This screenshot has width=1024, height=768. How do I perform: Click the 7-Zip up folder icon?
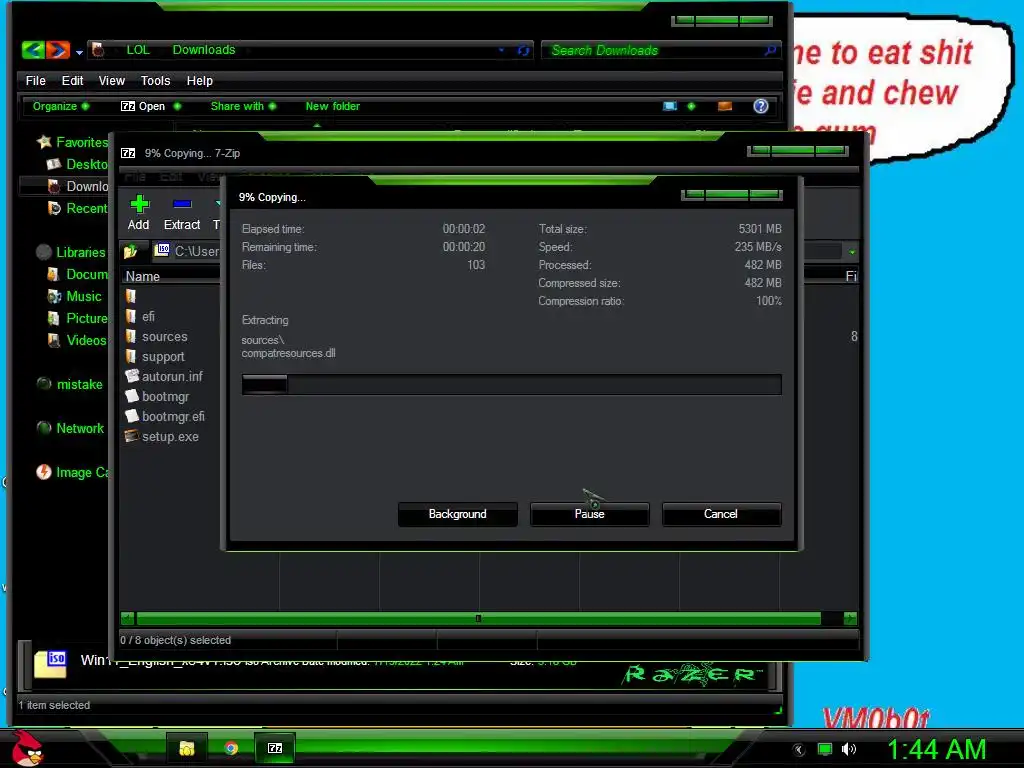[x=131, y=251]
